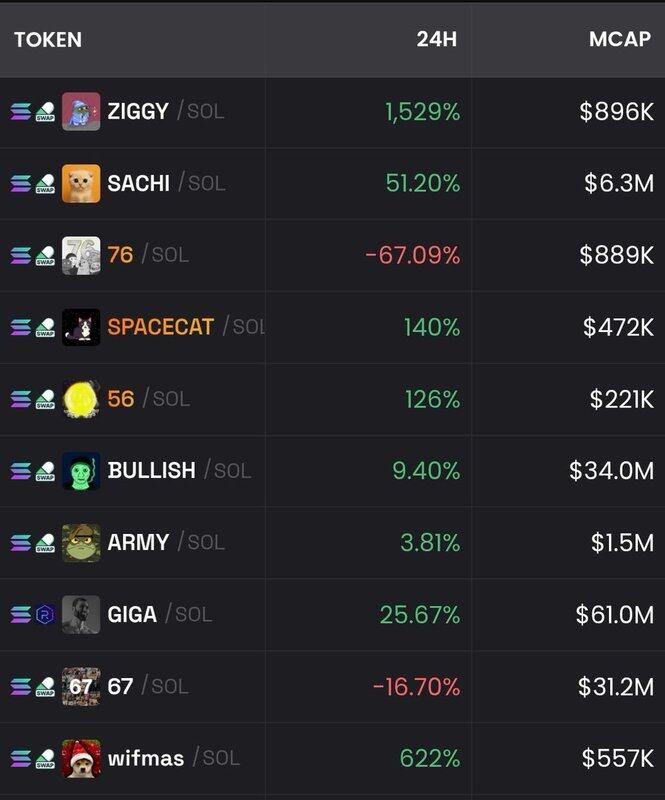Click the Raydium icon beside GIGA
665x800 pixels.
45,615
